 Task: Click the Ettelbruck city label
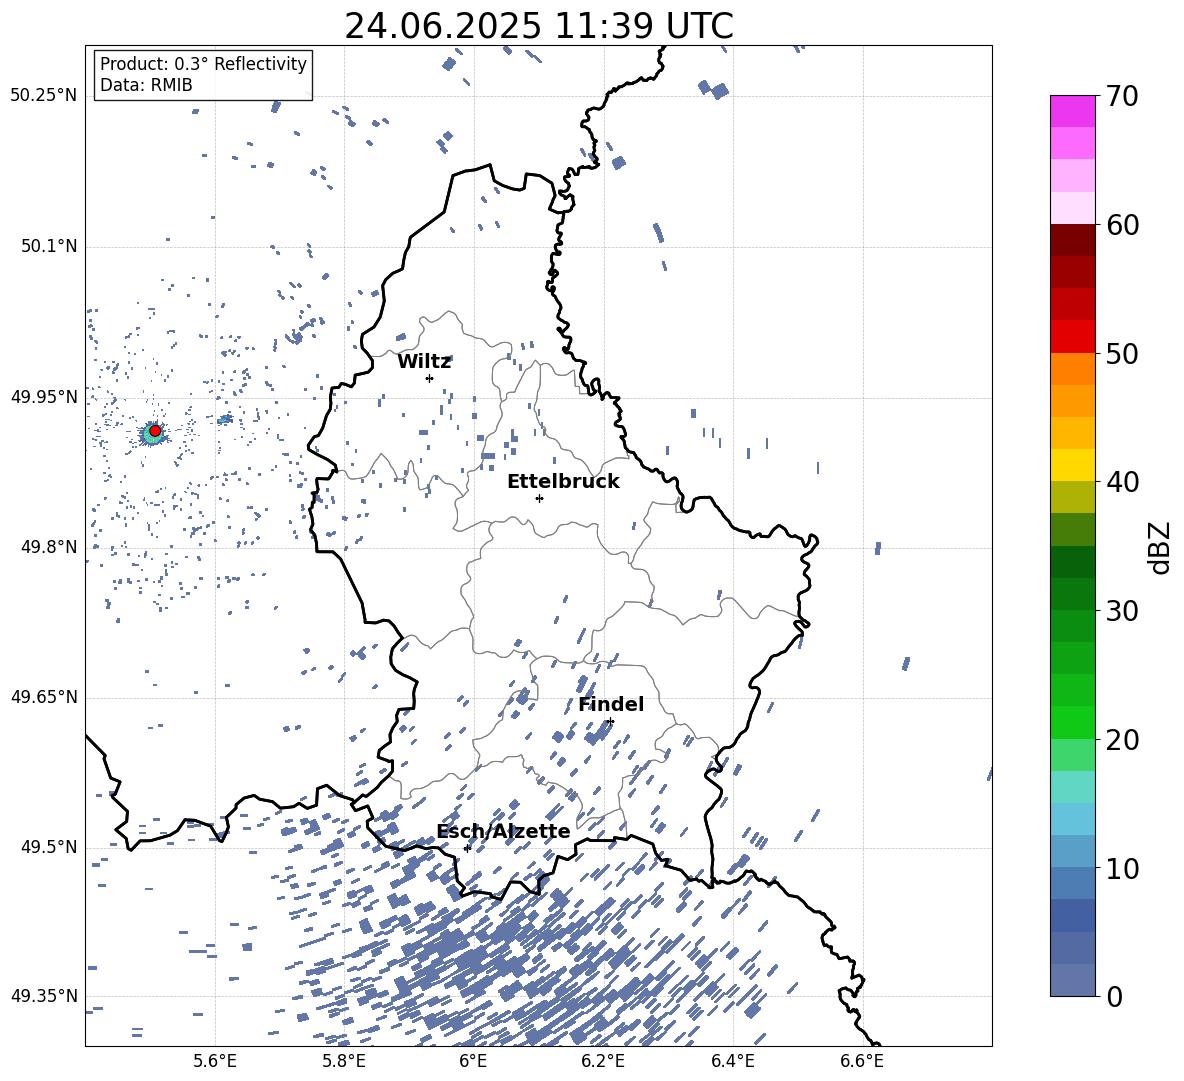pyautogui.click(x=563, y=482)
